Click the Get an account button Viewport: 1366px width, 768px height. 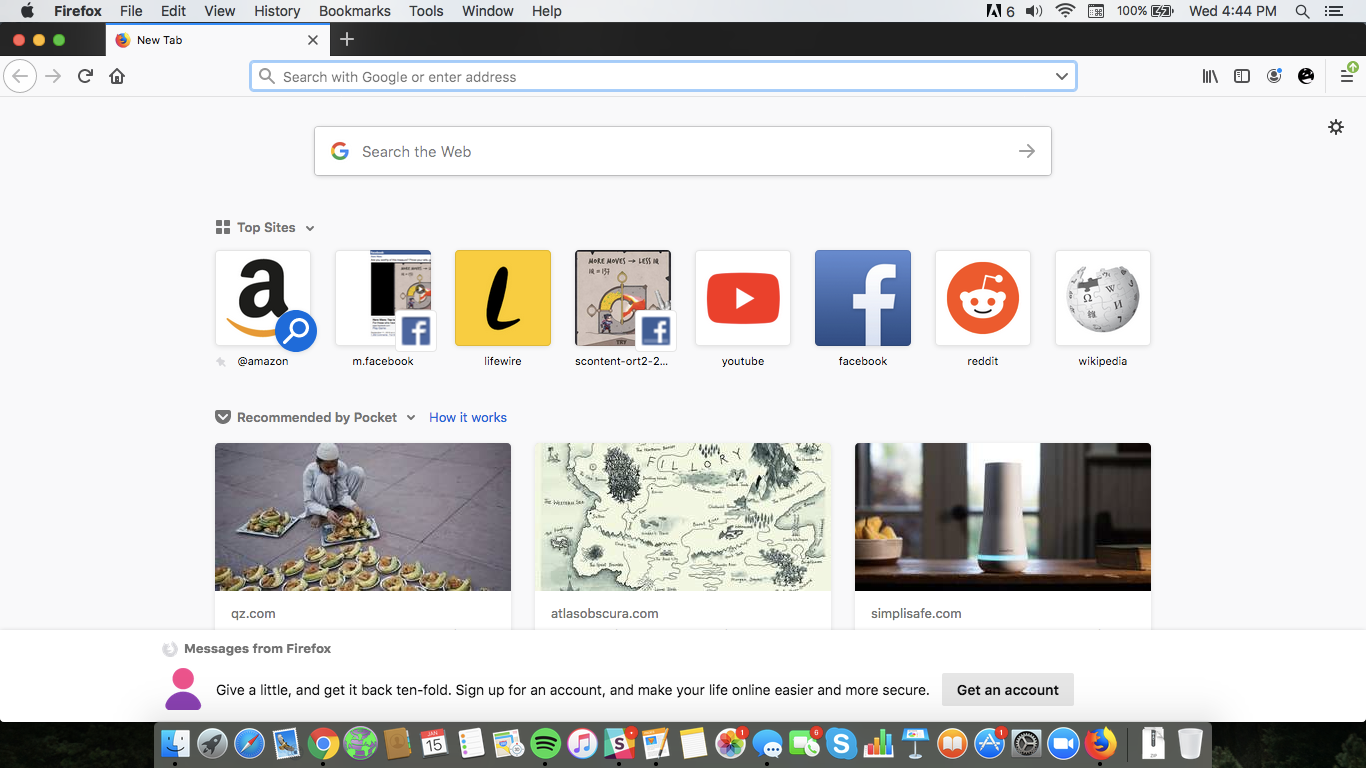tap(1008, 690)
